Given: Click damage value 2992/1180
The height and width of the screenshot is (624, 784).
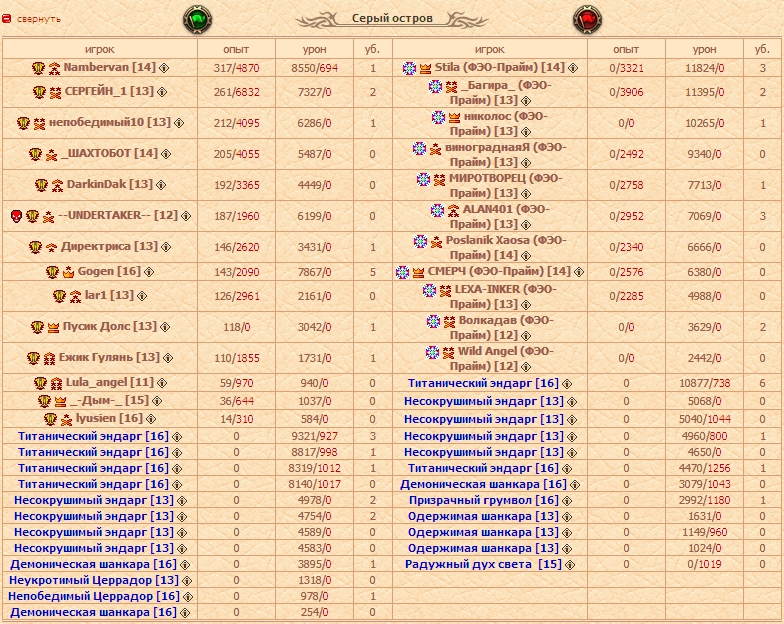Looking at the screenshot, I should [x=704, y=500].
